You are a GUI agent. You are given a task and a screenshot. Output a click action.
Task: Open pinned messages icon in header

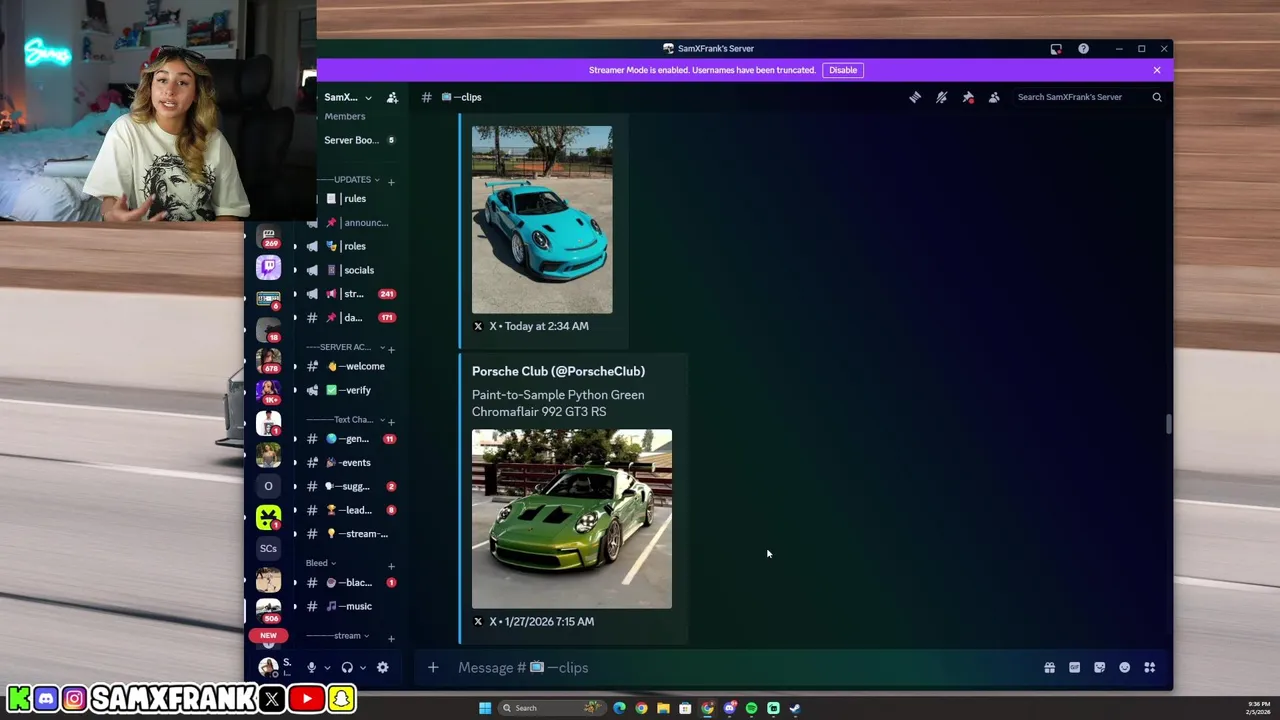point(968,97)
